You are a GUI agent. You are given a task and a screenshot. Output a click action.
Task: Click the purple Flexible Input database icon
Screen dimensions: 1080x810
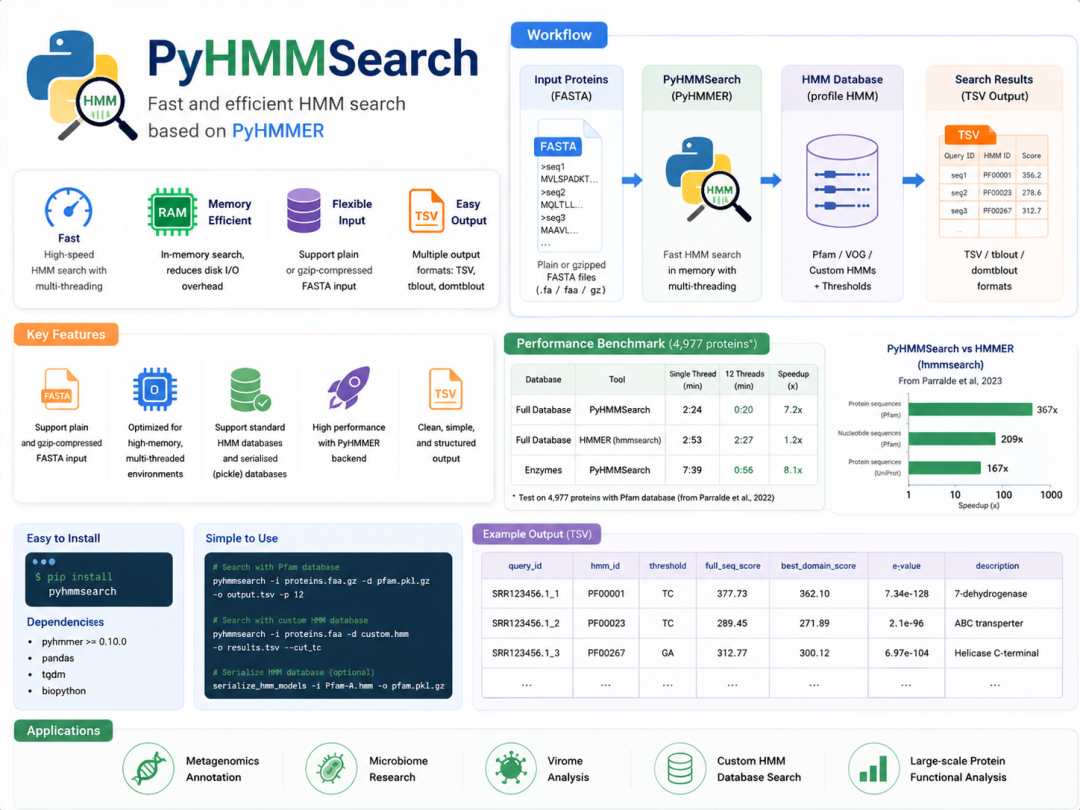pyautogui.click(x=304, y=210)
